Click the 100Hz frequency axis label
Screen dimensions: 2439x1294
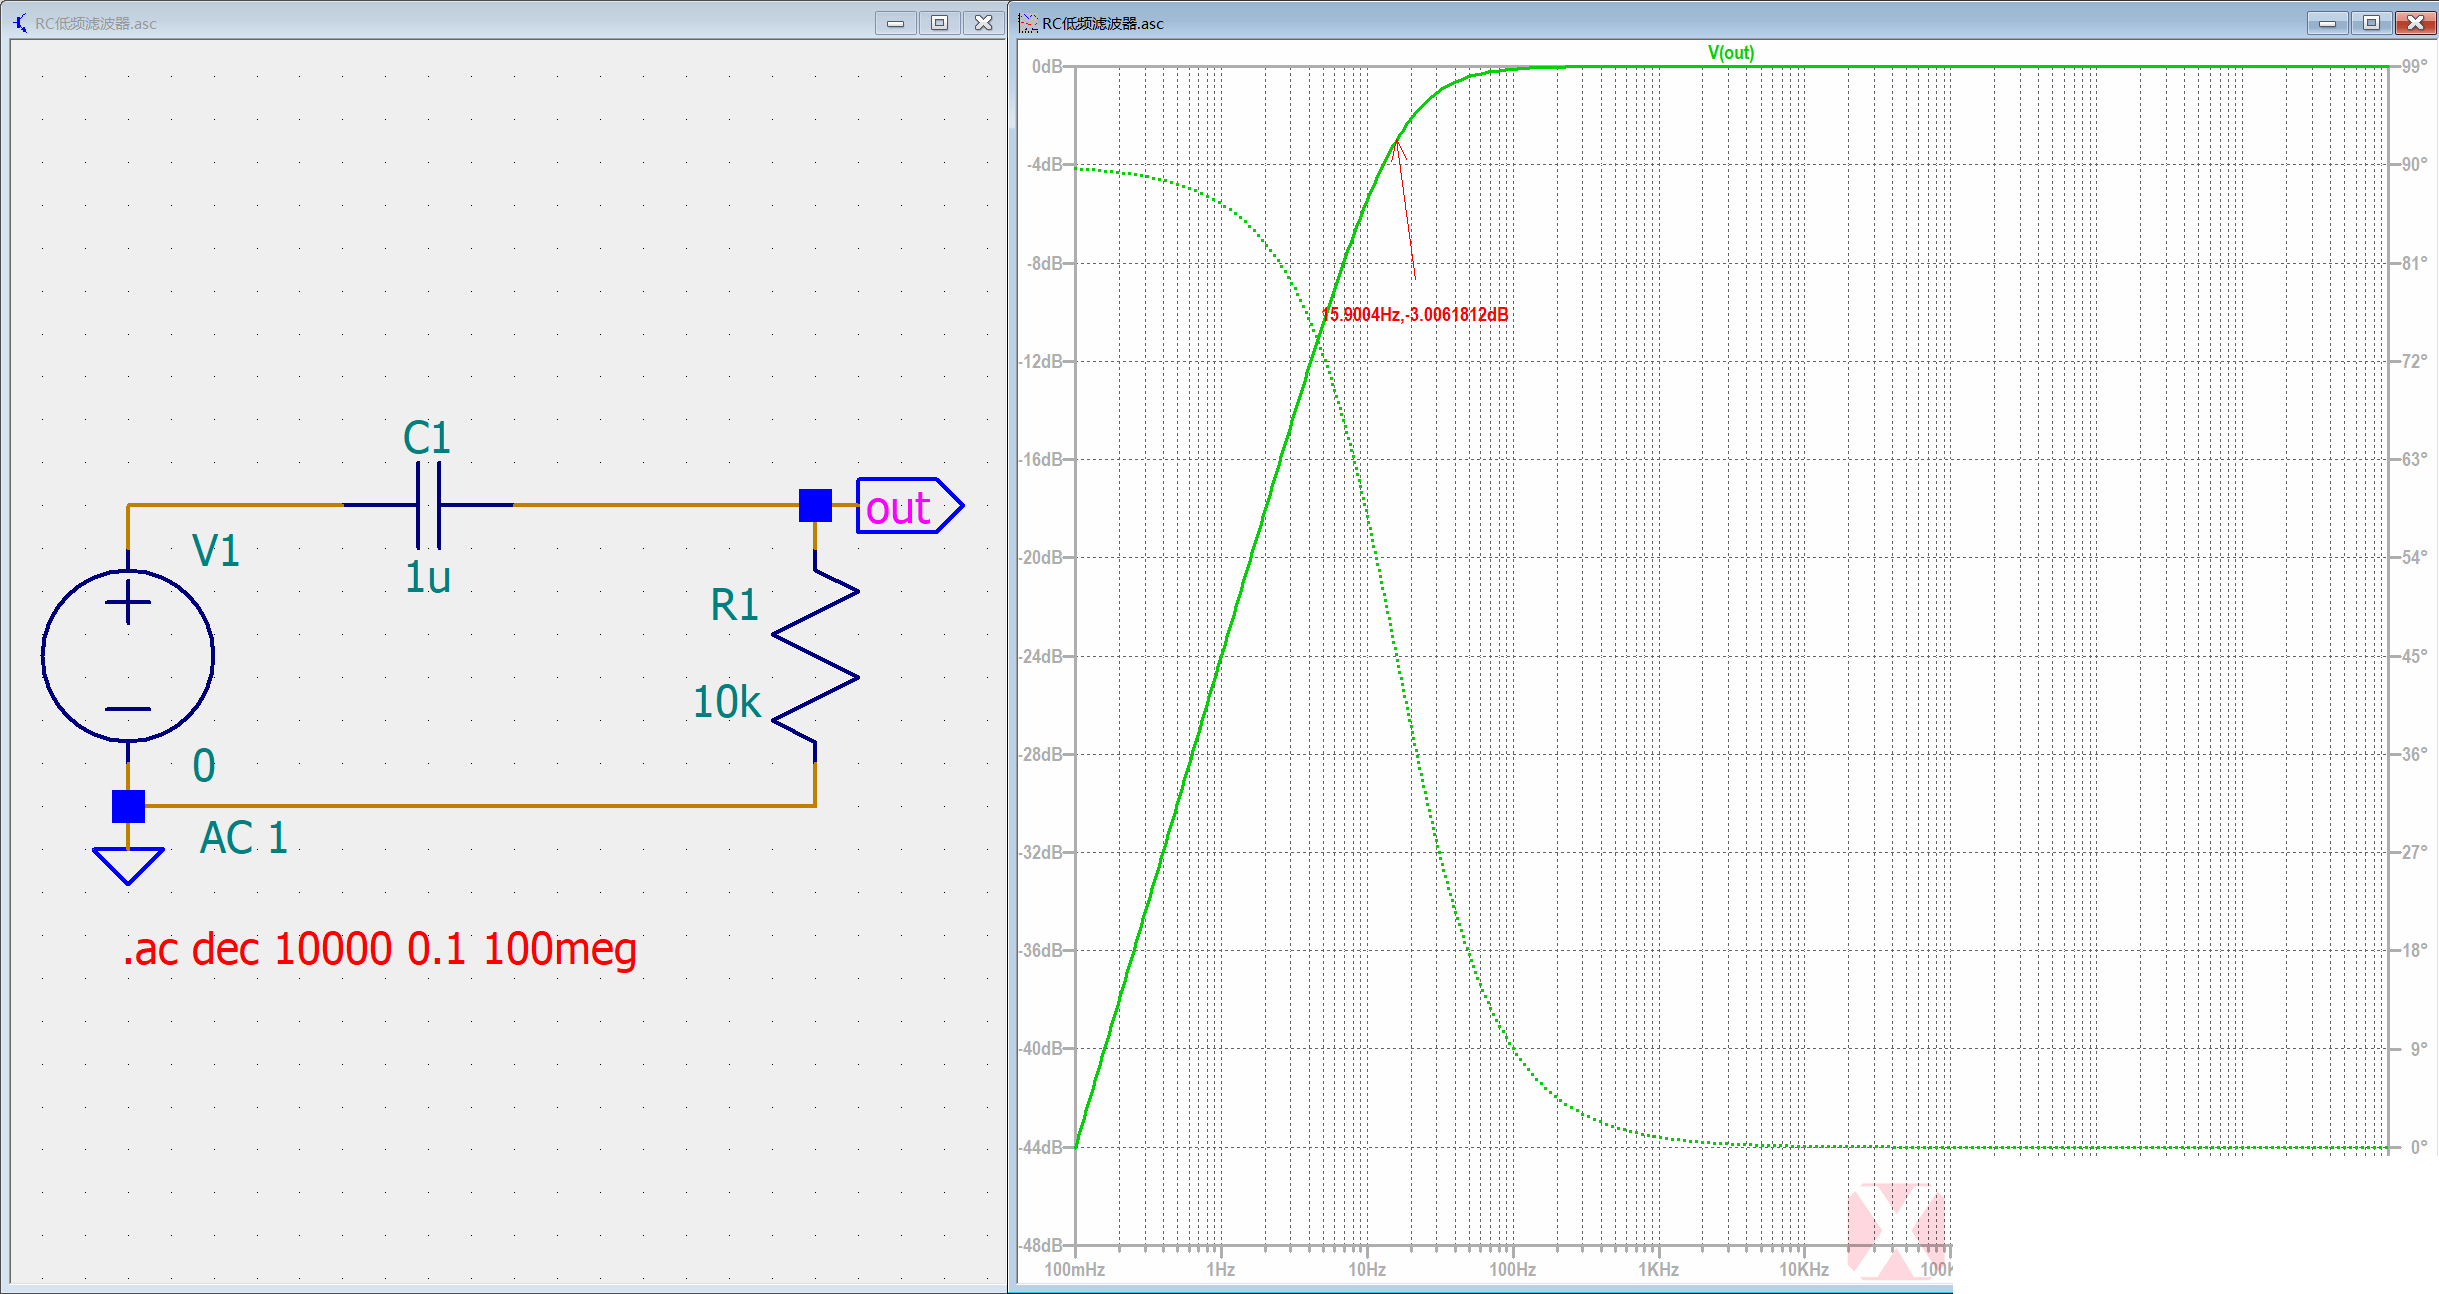point(1513,1269)
